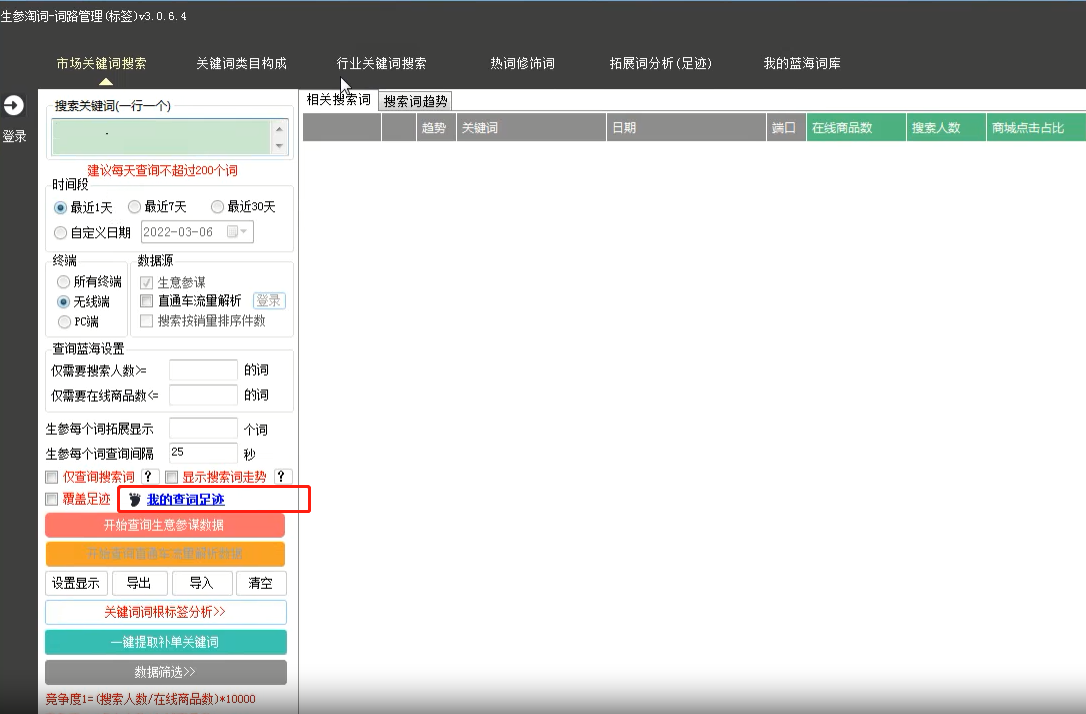Click 仅需要在线商品数<= input field
This screenshot has width=1086, height=714.
(203, 395)
